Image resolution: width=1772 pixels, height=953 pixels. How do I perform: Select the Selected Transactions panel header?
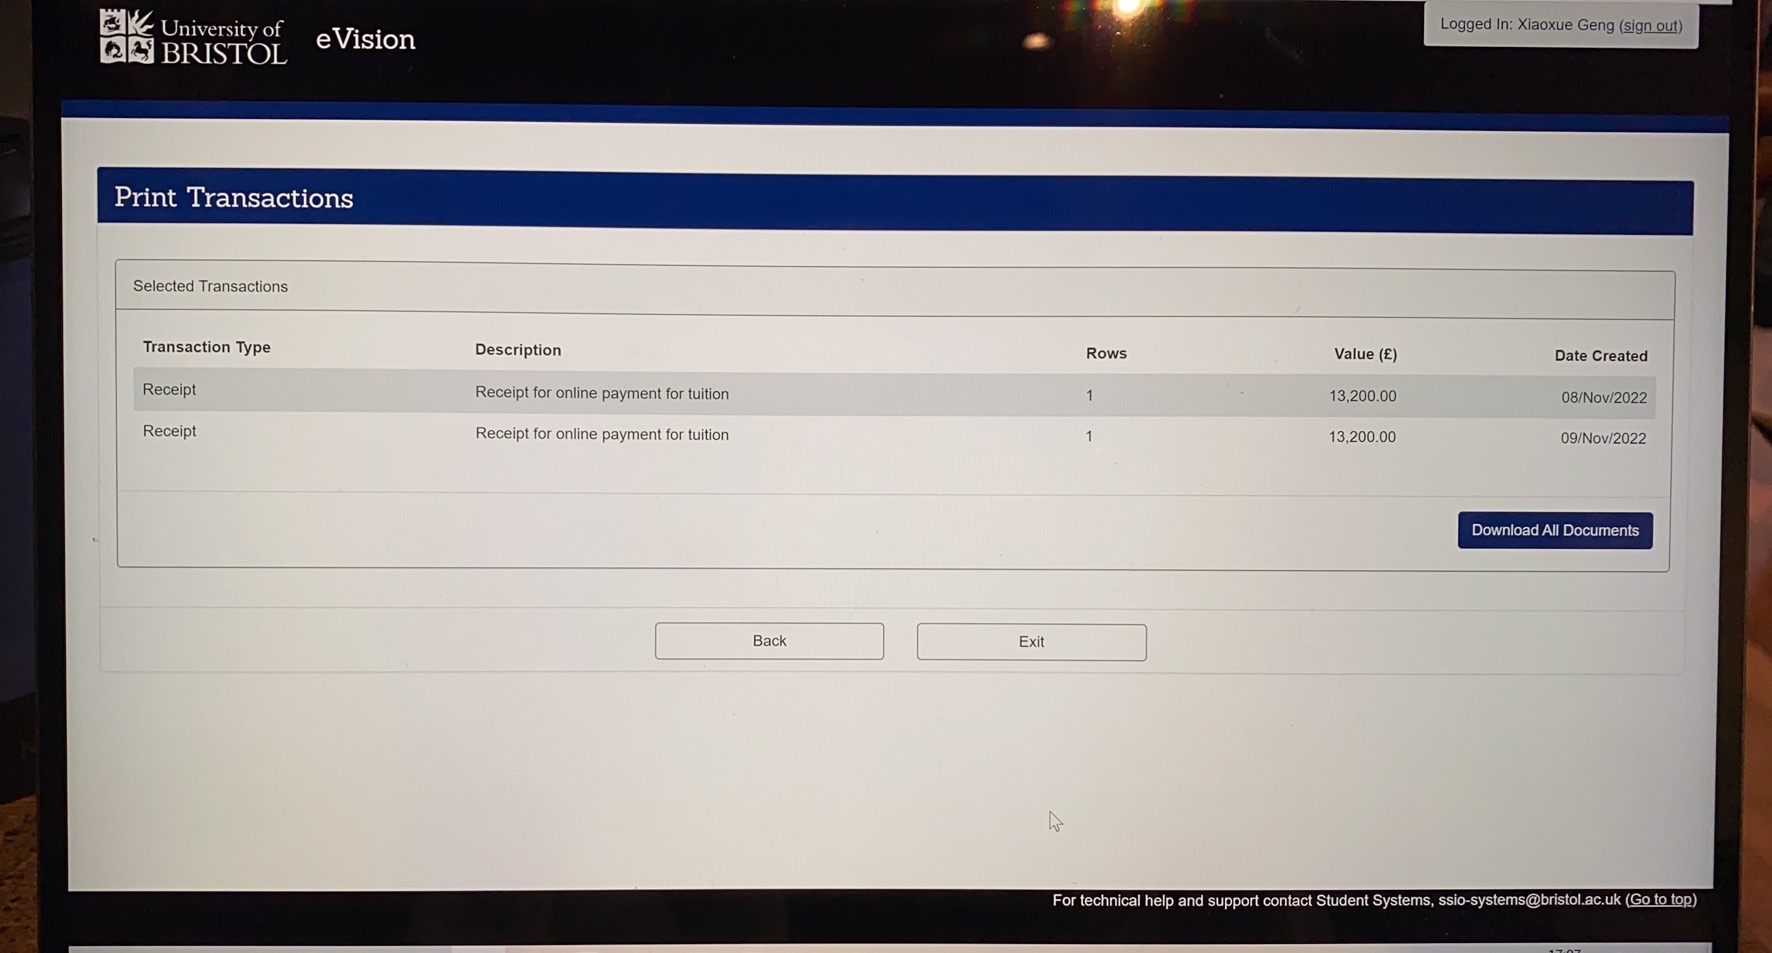pos(210,287)
